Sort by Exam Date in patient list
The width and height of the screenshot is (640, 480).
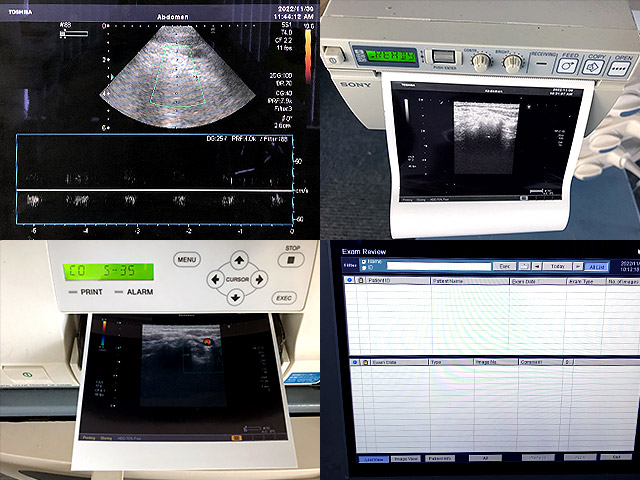pyautogui.click(x=538, y=282)
